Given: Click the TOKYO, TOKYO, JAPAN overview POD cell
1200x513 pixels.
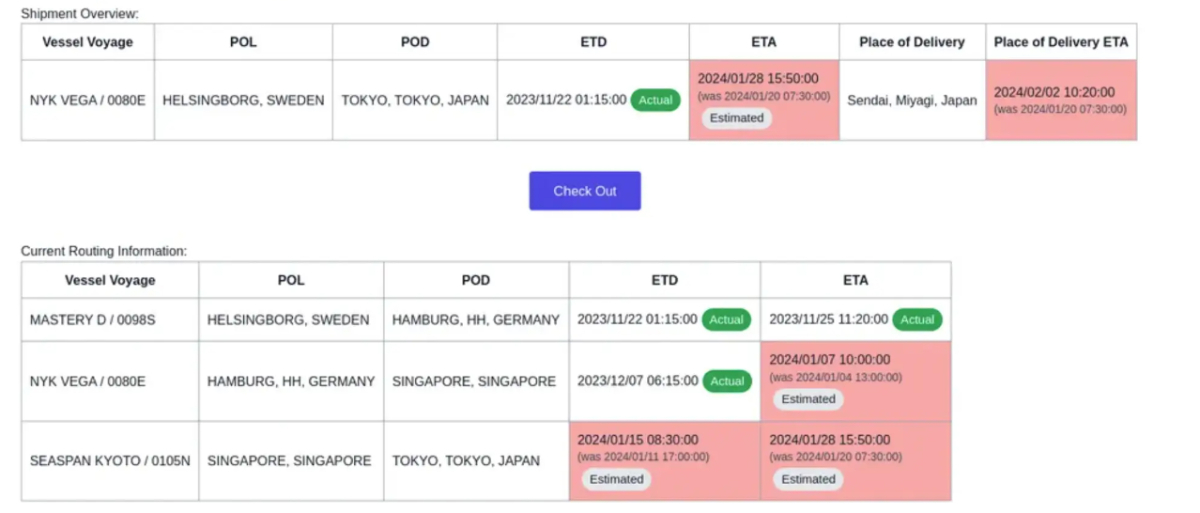Looking at the screenshot, I should pos(415,100).
